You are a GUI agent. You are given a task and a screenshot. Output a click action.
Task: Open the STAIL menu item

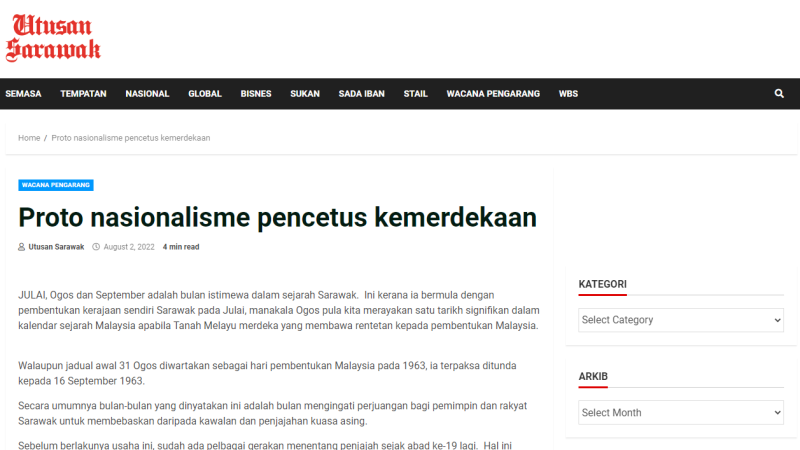point(415,94)
